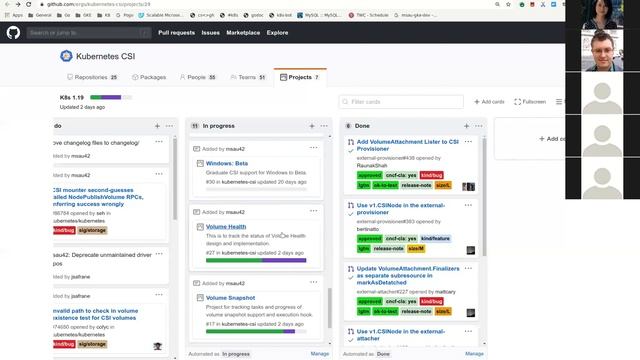
Task: Click Volume Health progress bar
Action: (x=256, y=260)
